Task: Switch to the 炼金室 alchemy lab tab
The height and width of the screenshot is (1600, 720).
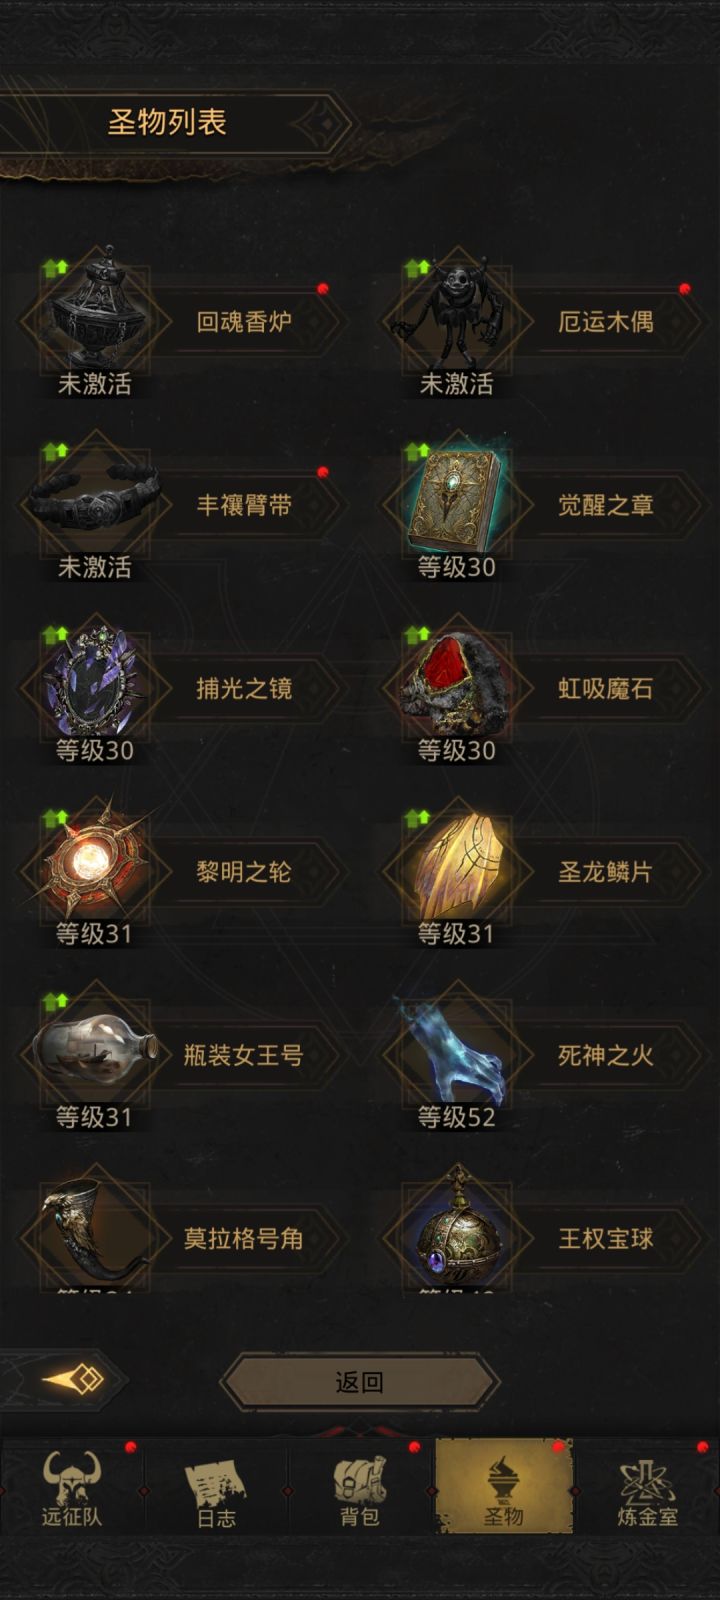Action: [647, 1490]
